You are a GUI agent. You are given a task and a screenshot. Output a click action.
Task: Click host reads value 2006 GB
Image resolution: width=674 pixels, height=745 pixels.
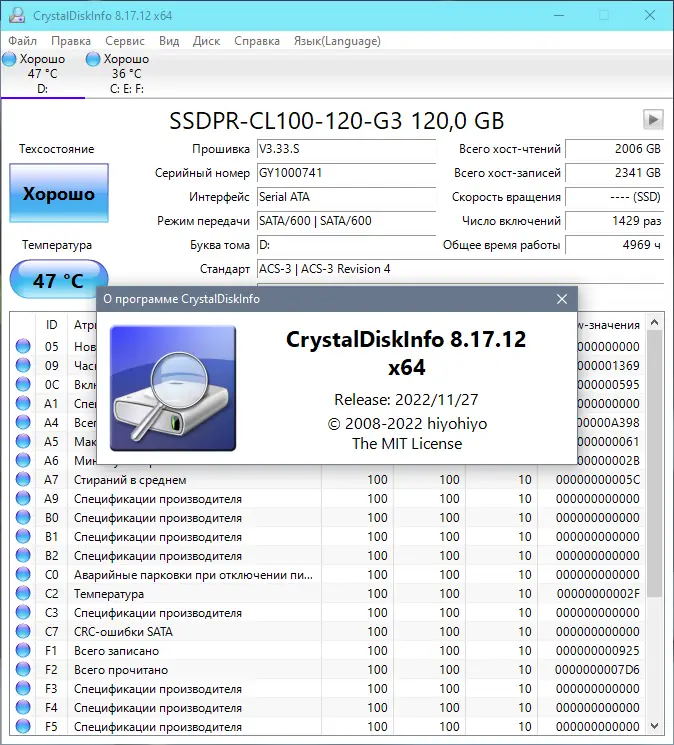click(x=614, y=149)
